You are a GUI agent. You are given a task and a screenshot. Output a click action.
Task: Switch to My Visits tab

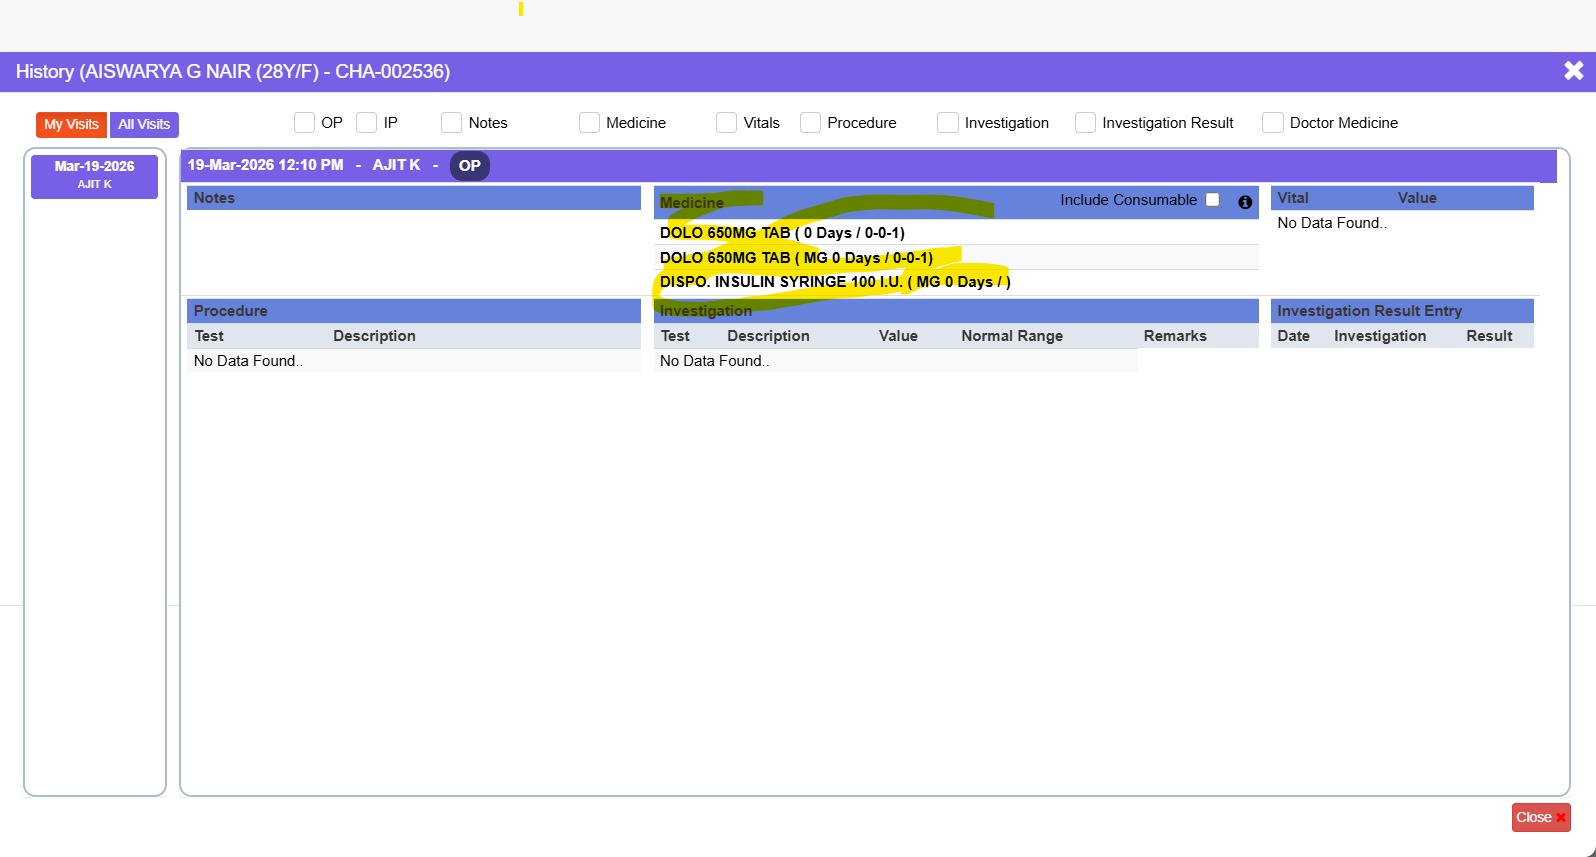click(x=71, y=124)
